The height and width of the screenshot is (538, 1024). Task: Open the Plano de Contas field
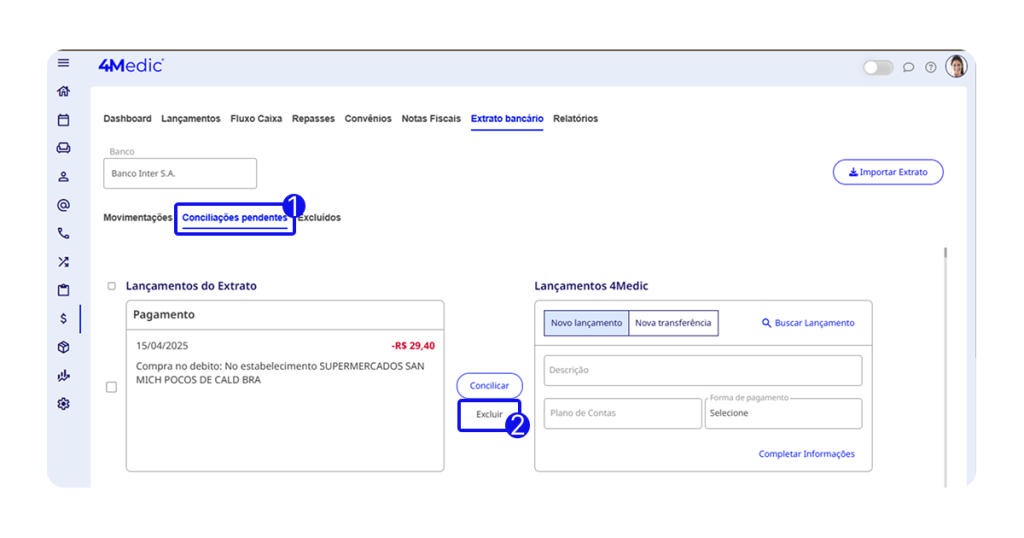pos(622,413)
